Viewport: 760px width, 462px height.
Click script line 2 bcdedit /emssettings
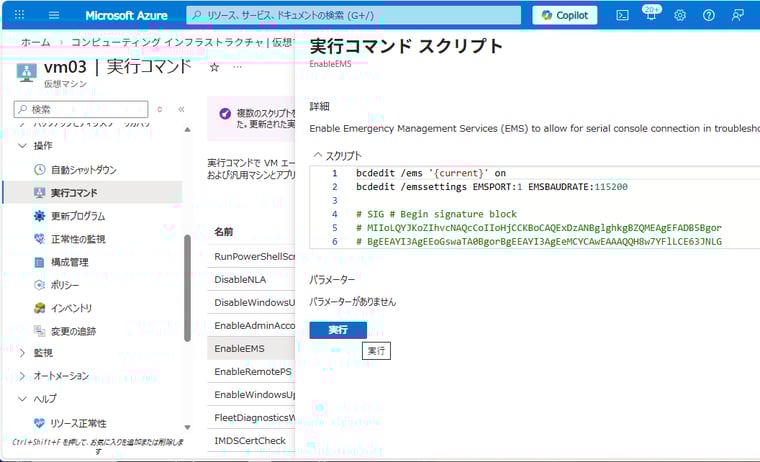pos(491,187)
